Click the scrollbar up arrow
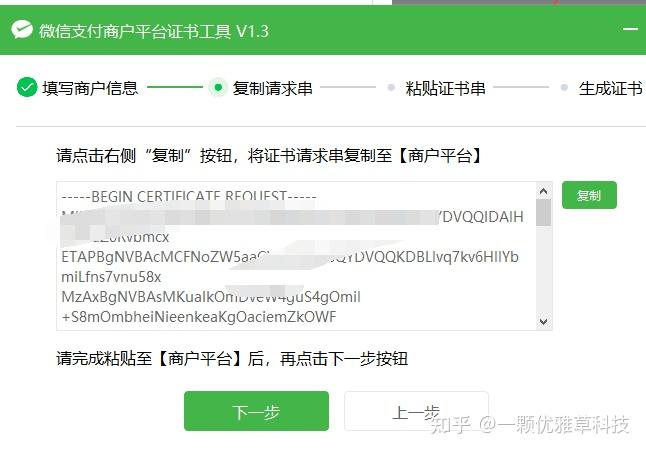The height and width of the screenshot is (452, 646). click(543, 191)
